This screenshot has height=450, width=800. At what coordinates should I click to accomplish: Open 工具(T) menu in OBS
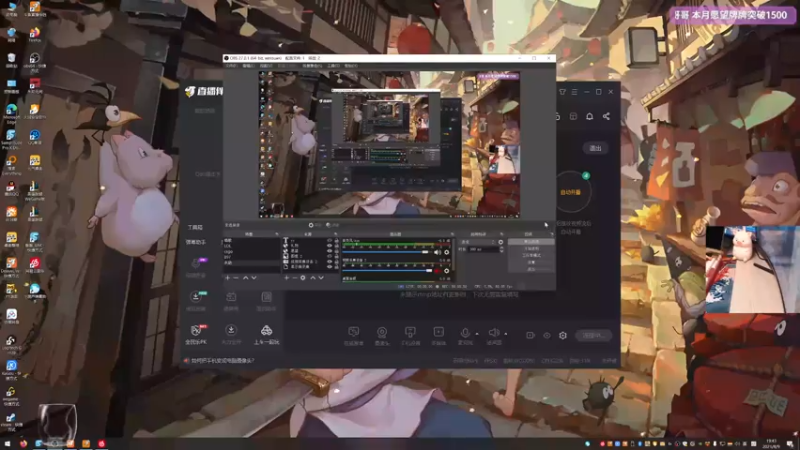333,66
